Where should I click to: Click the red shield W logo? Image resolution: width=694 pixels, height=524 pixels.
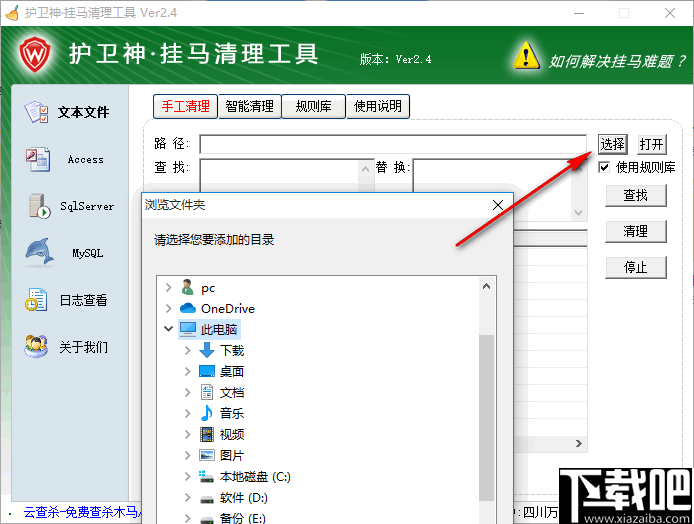[35, 54]
